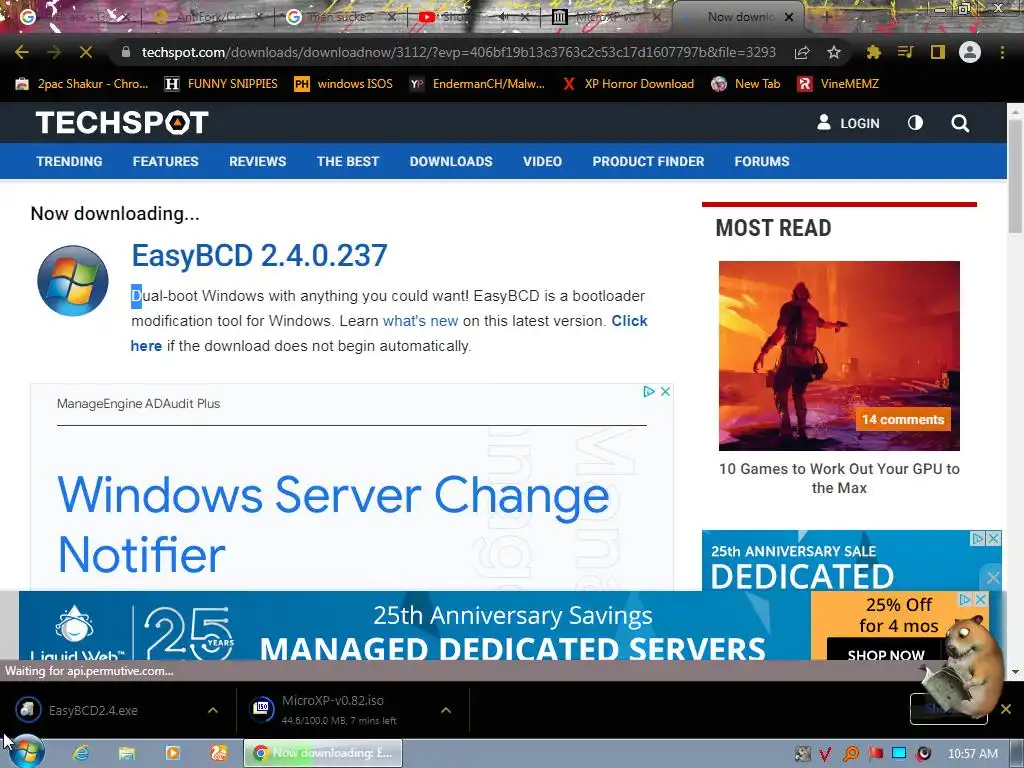This screenshot has height=768, width=1024.
Task: Close the DEDICATED sidebar ad with its X
Action: [993, 538]
